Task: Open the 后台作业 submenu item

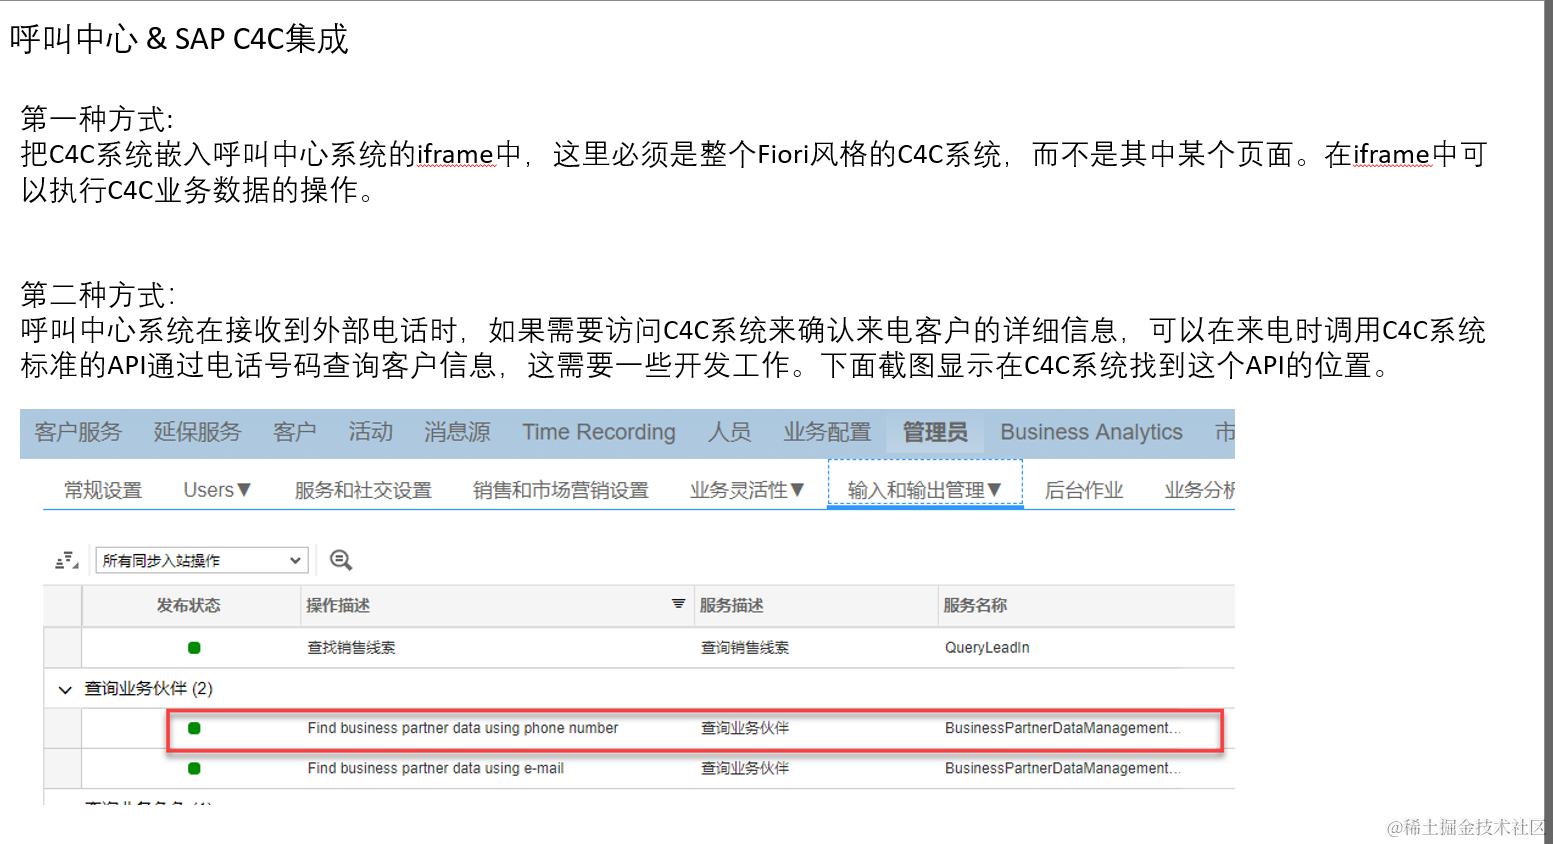Action: click(1084, 490)
